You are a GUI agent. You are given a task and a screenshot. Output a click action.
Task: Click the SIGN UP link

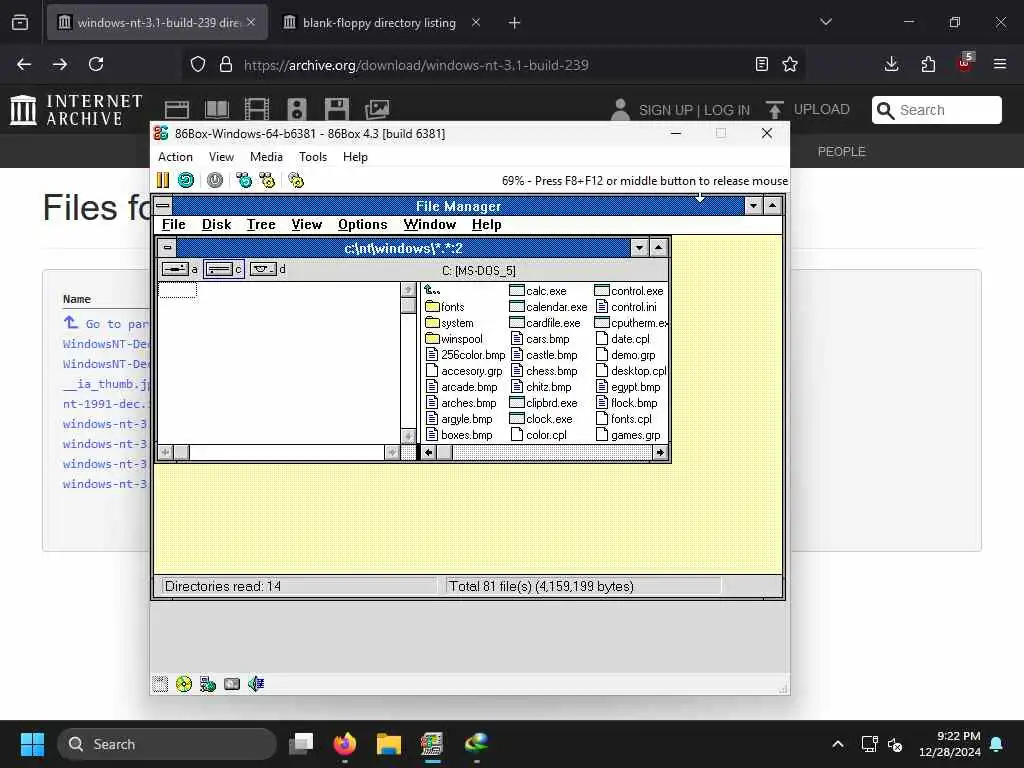coord(666,110)
